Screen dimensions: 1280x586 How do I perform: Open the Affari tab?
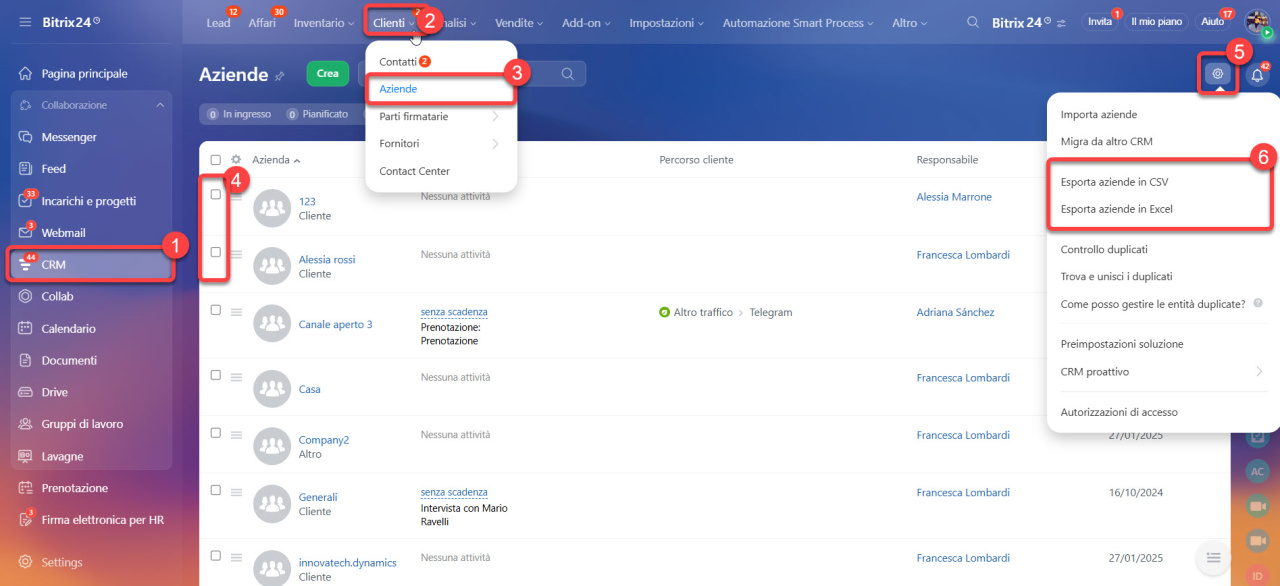pos(262,23)
